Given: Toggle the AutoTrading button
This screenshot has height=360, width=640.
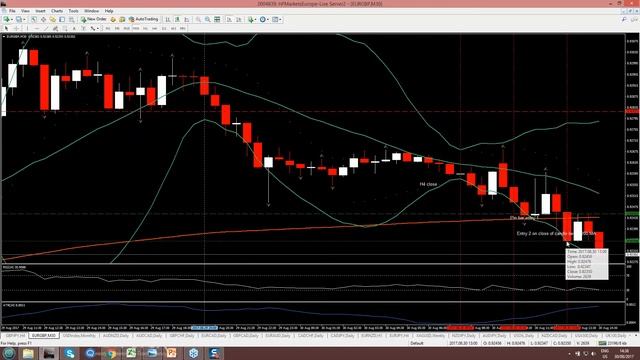Looking at the screenshot, I should 143,19.
